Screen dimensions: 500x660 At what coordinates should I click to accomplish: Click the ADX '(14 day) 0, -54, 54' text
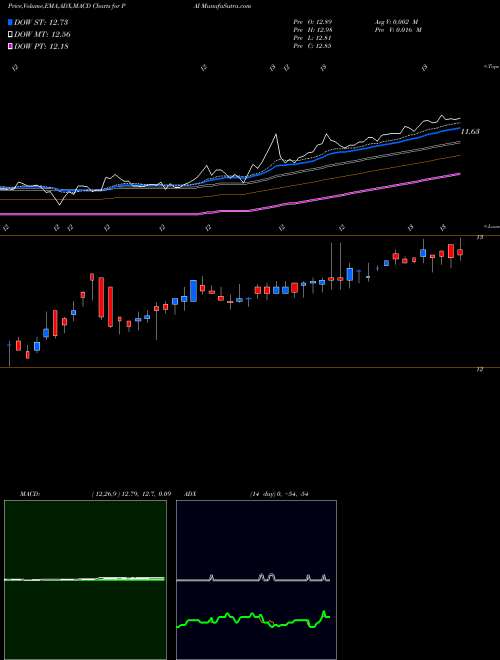[279, 494]
